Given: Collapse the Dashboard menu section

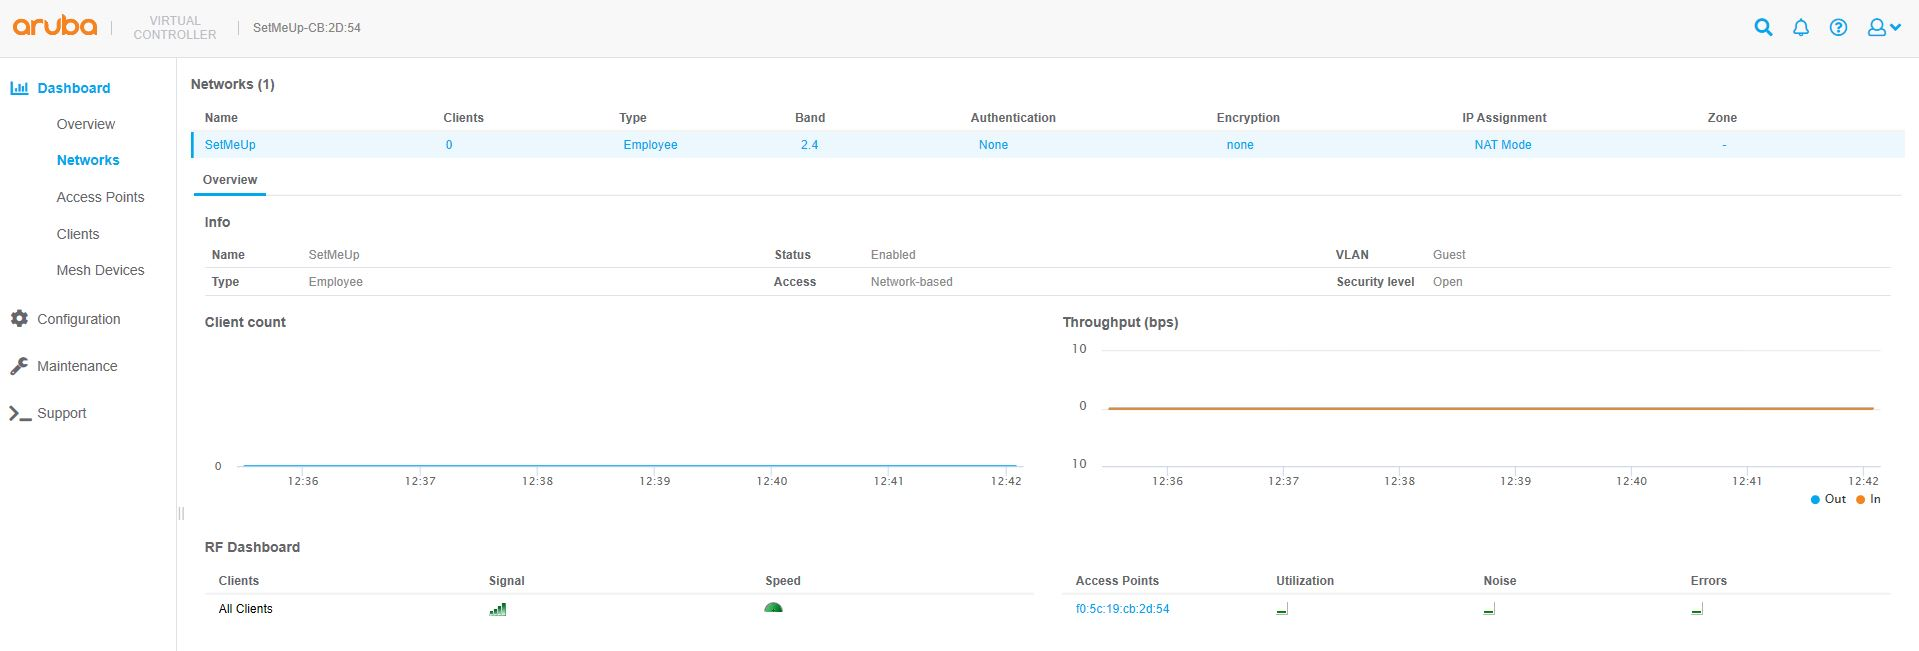Looking at the screenshot, I should [x=73, y=88].
